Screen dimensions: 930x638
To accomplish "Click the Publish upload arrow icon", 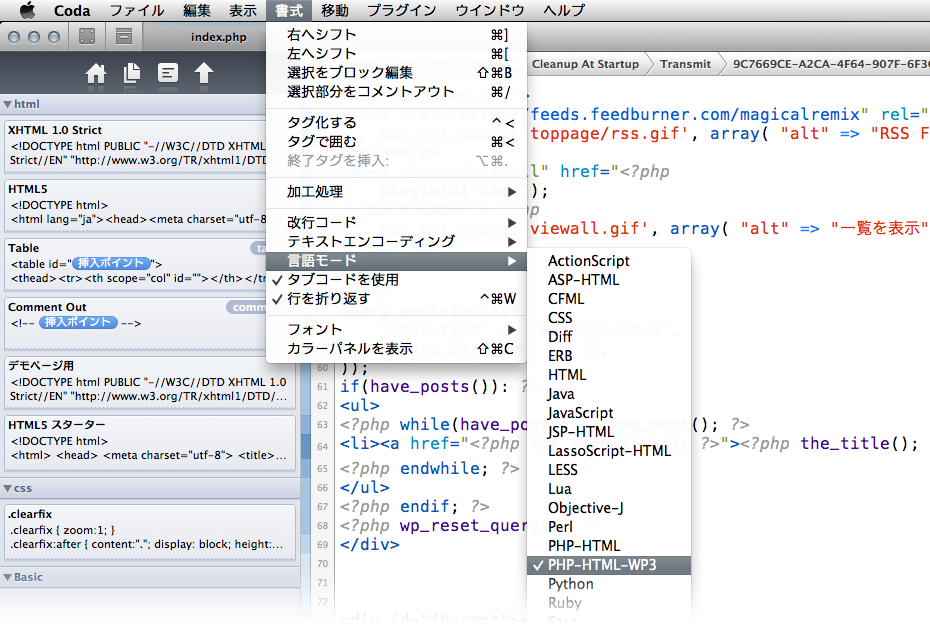I will (x=203, y=74).
